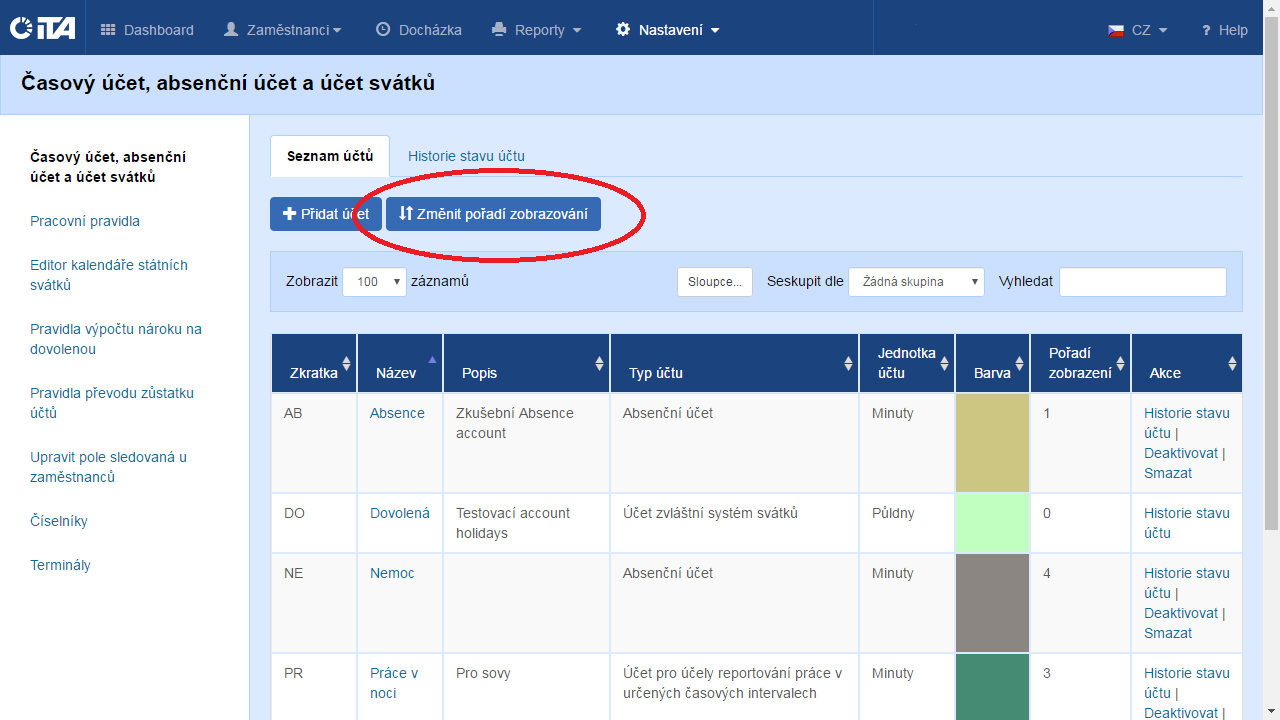
Task: Sort table by Název column arrow
Action: tap(433, 360)
